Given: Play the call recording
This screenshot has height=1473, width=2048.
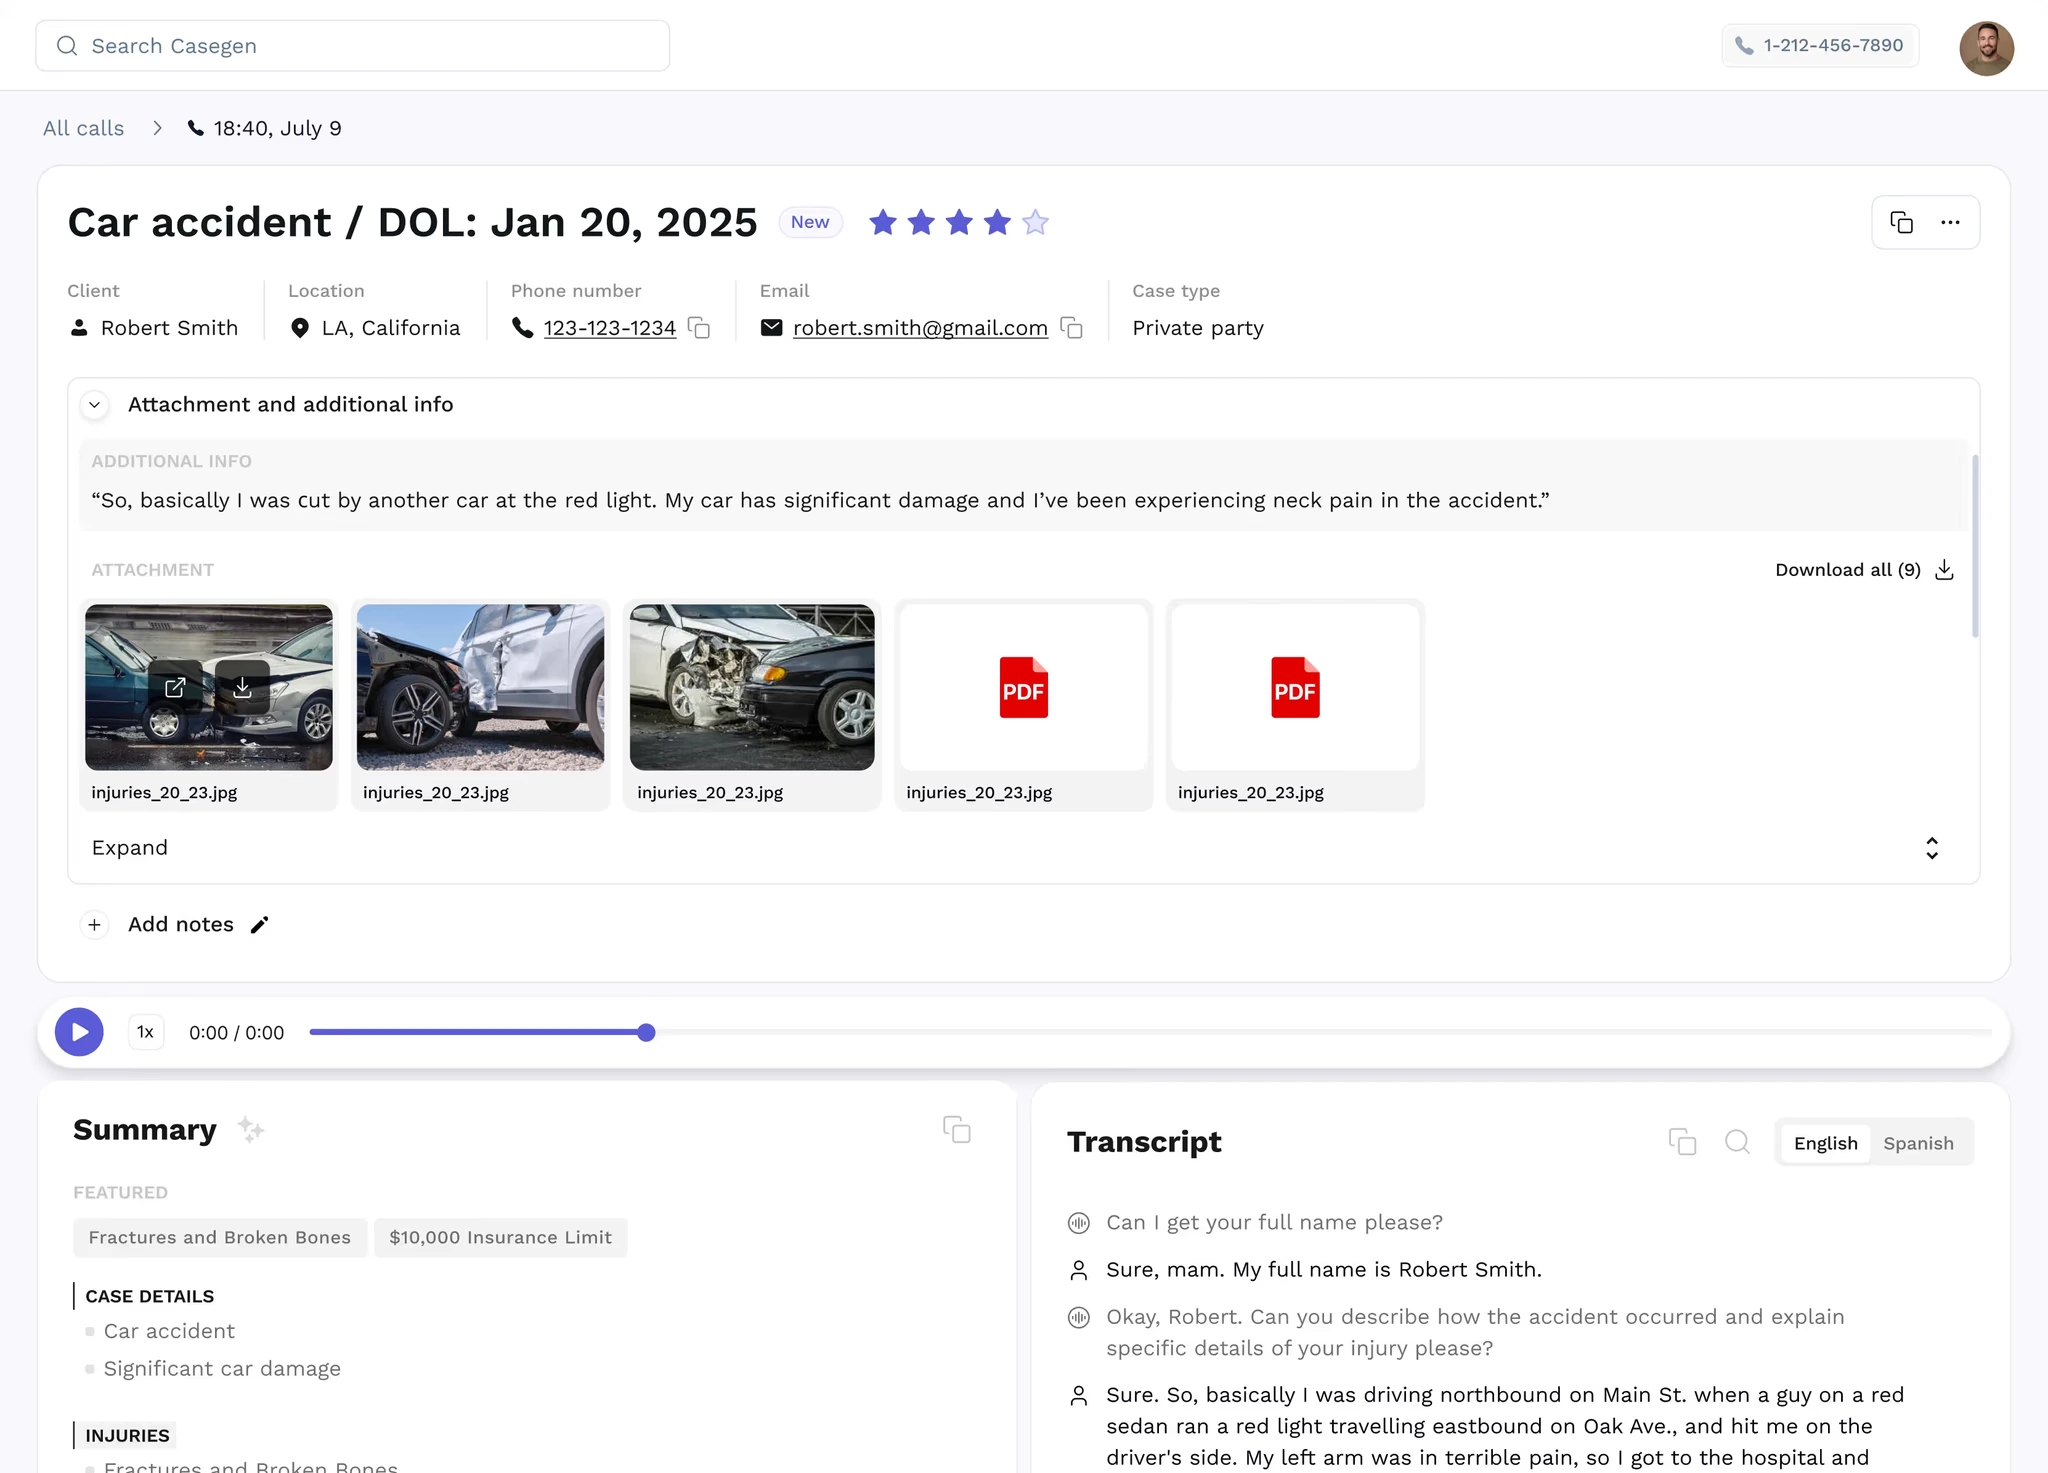Looking at the screenshot, I should tap(80, 1032).
